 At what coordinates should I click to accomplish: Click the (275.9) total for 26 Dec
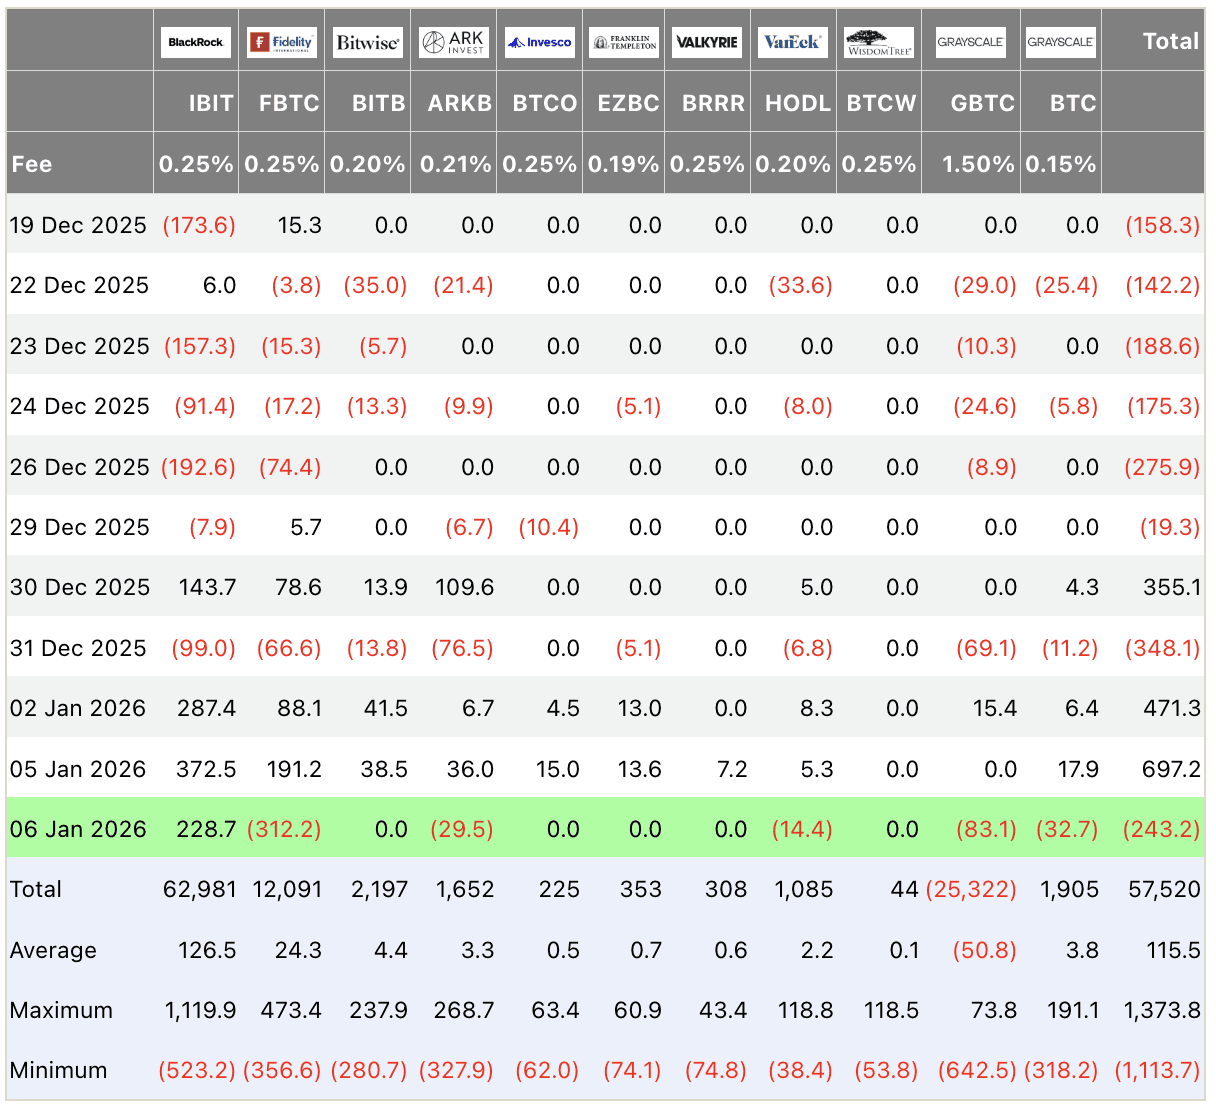click(x=1163, y=467)
